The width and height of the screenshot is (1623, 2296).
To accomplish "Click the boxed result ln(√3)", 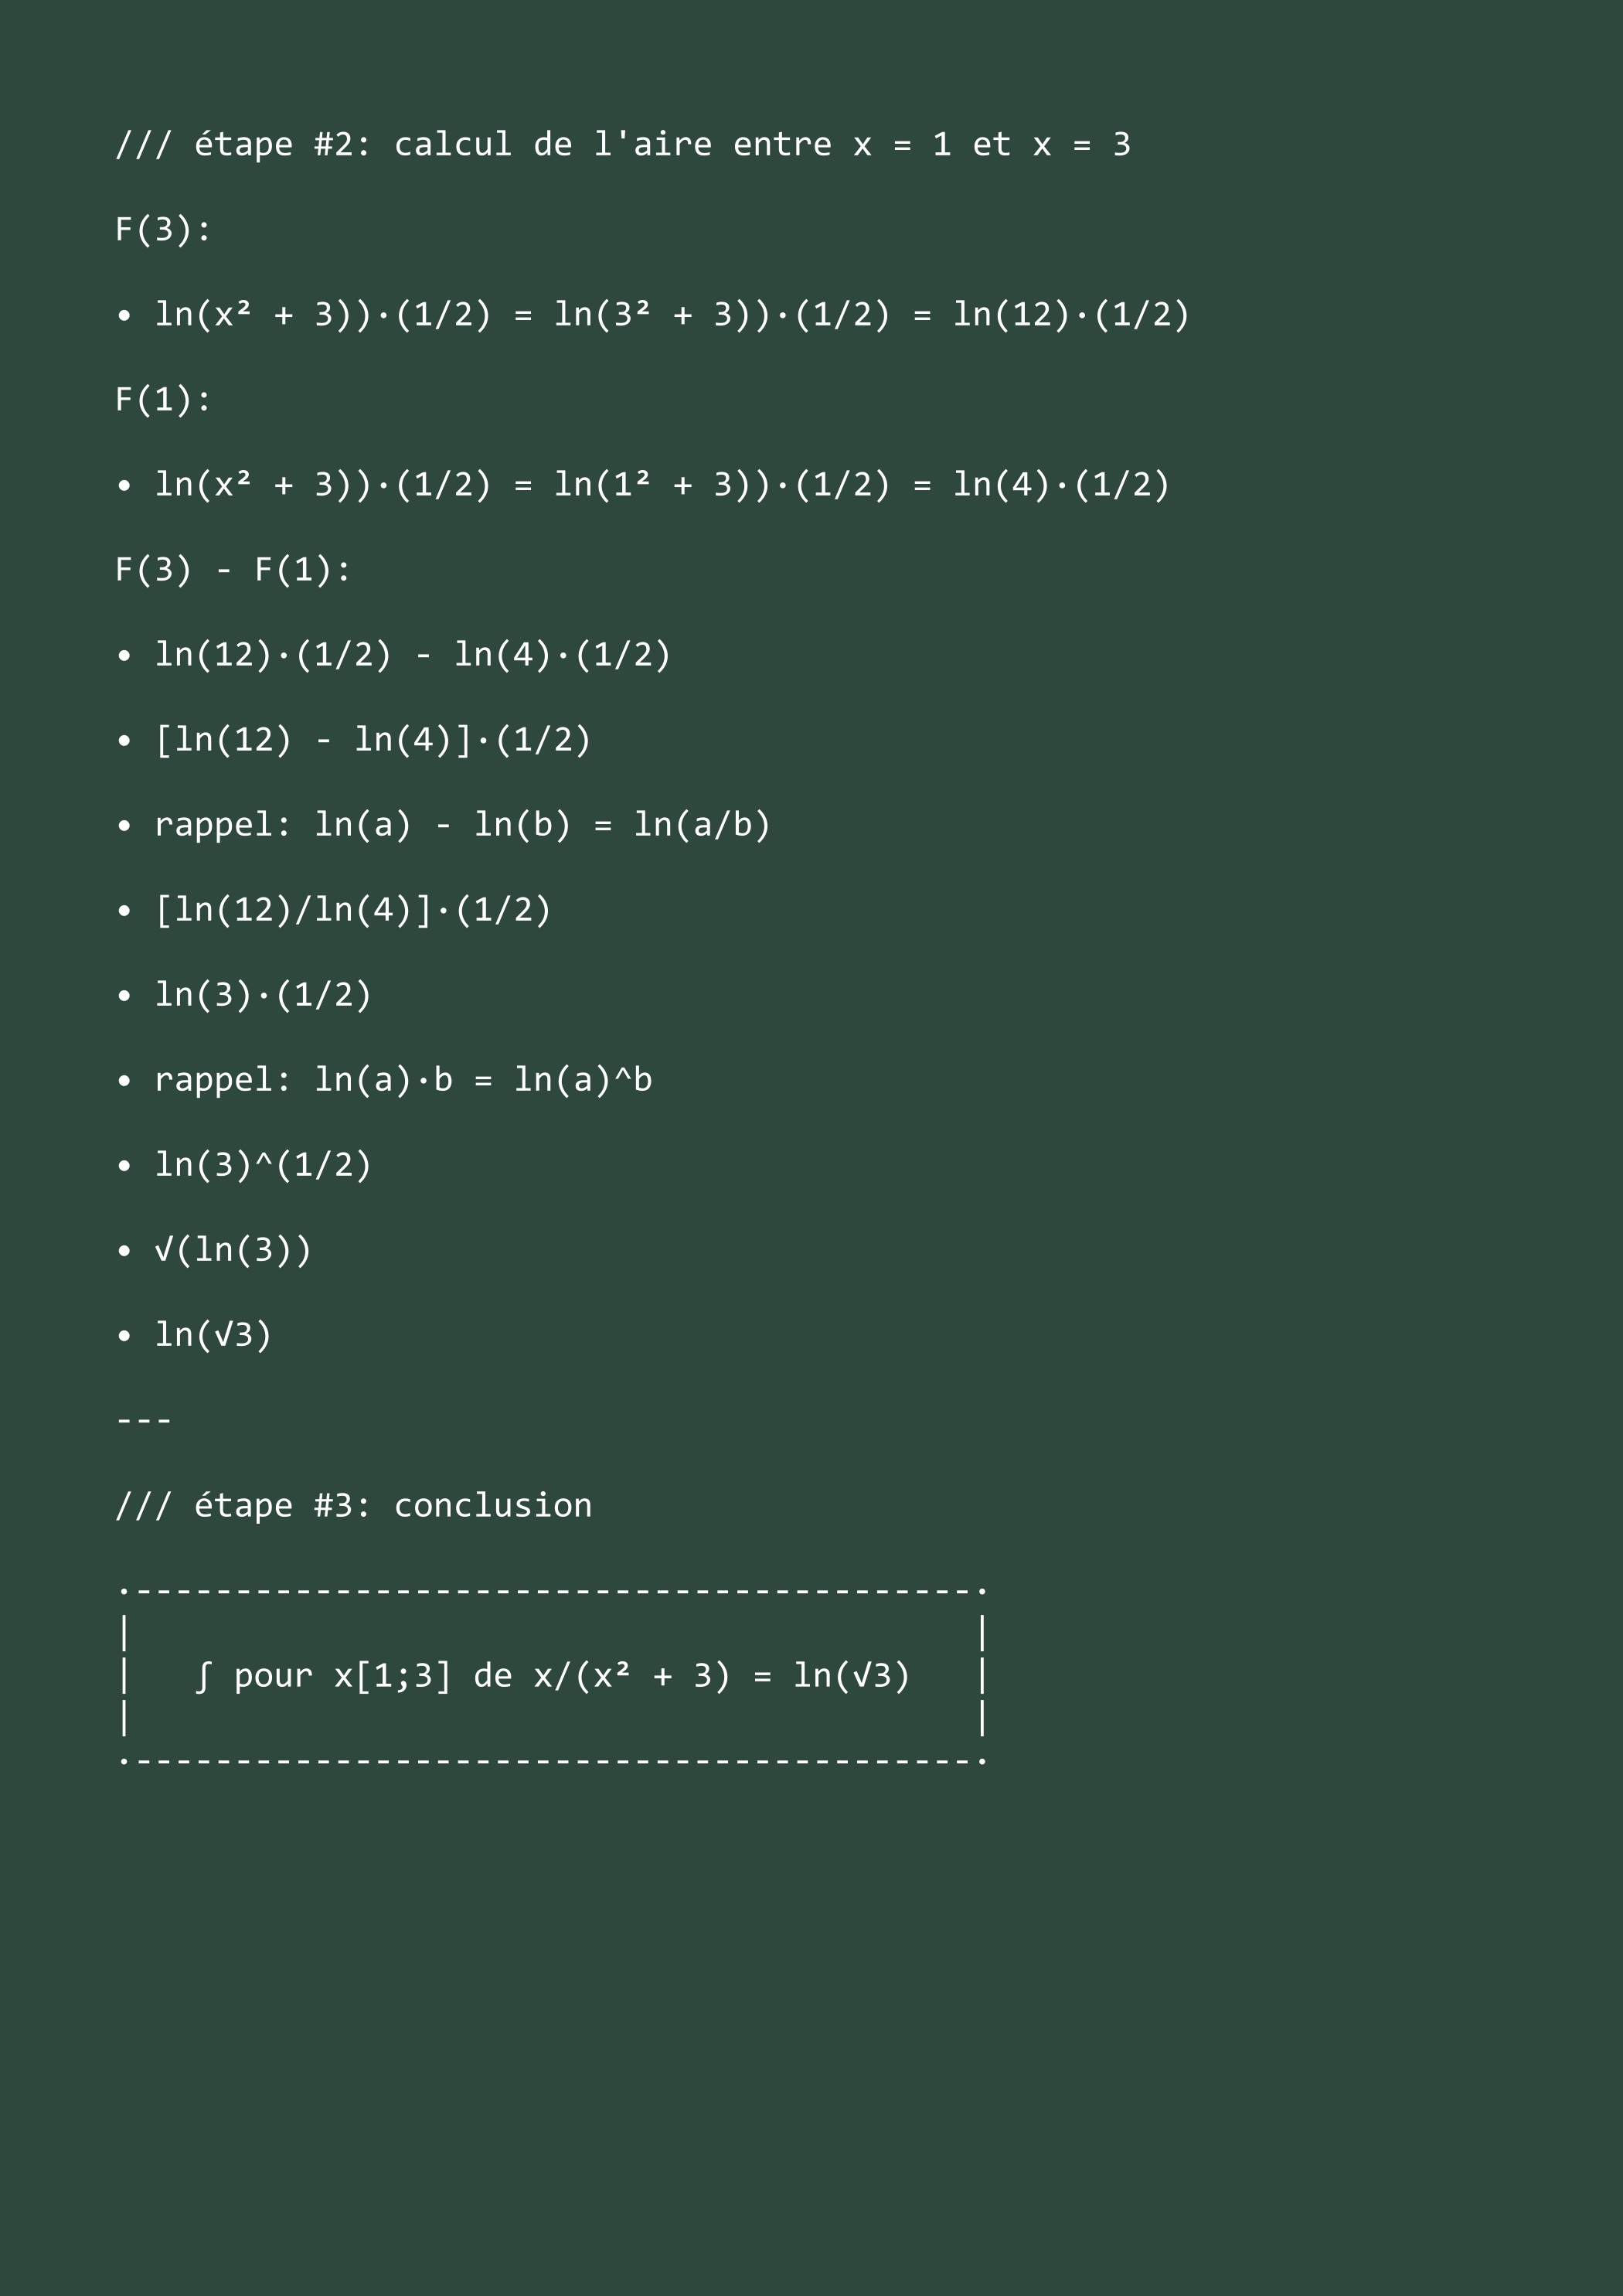I will (852, 1676).
